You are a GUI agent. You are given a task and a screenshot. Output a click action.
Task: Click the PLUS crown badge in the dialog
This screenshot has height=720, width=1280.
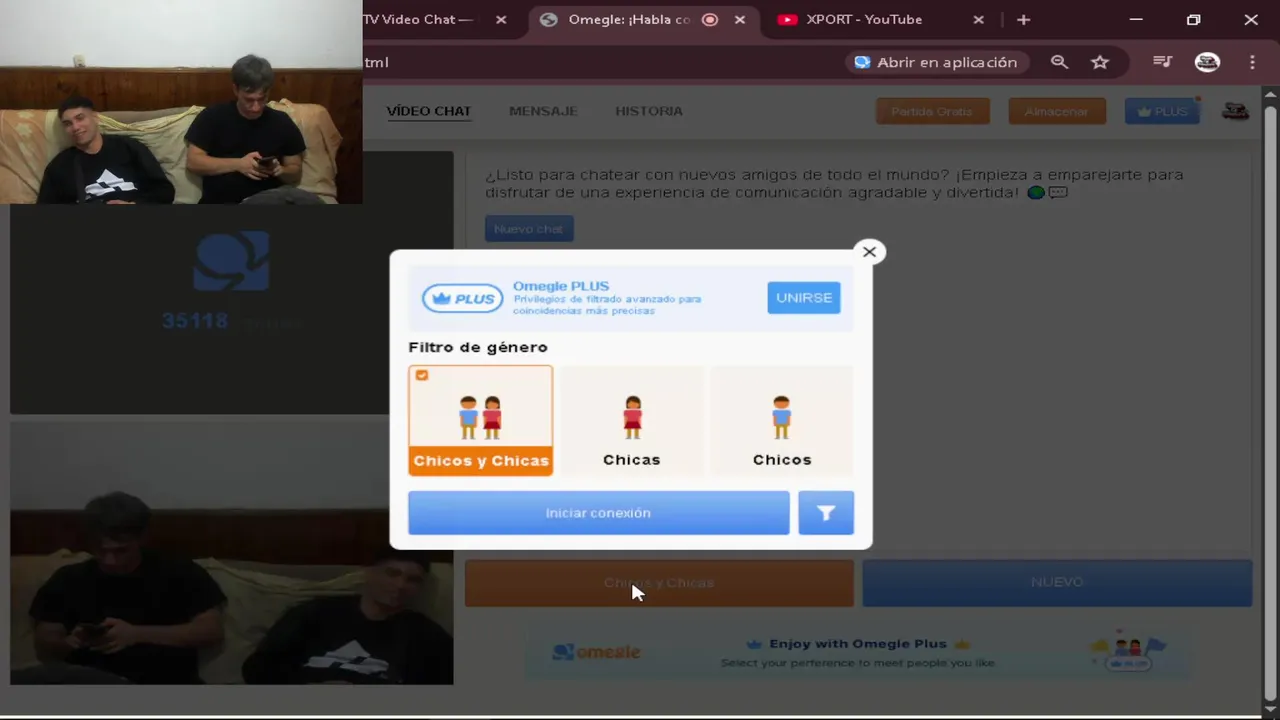point(462,298)
